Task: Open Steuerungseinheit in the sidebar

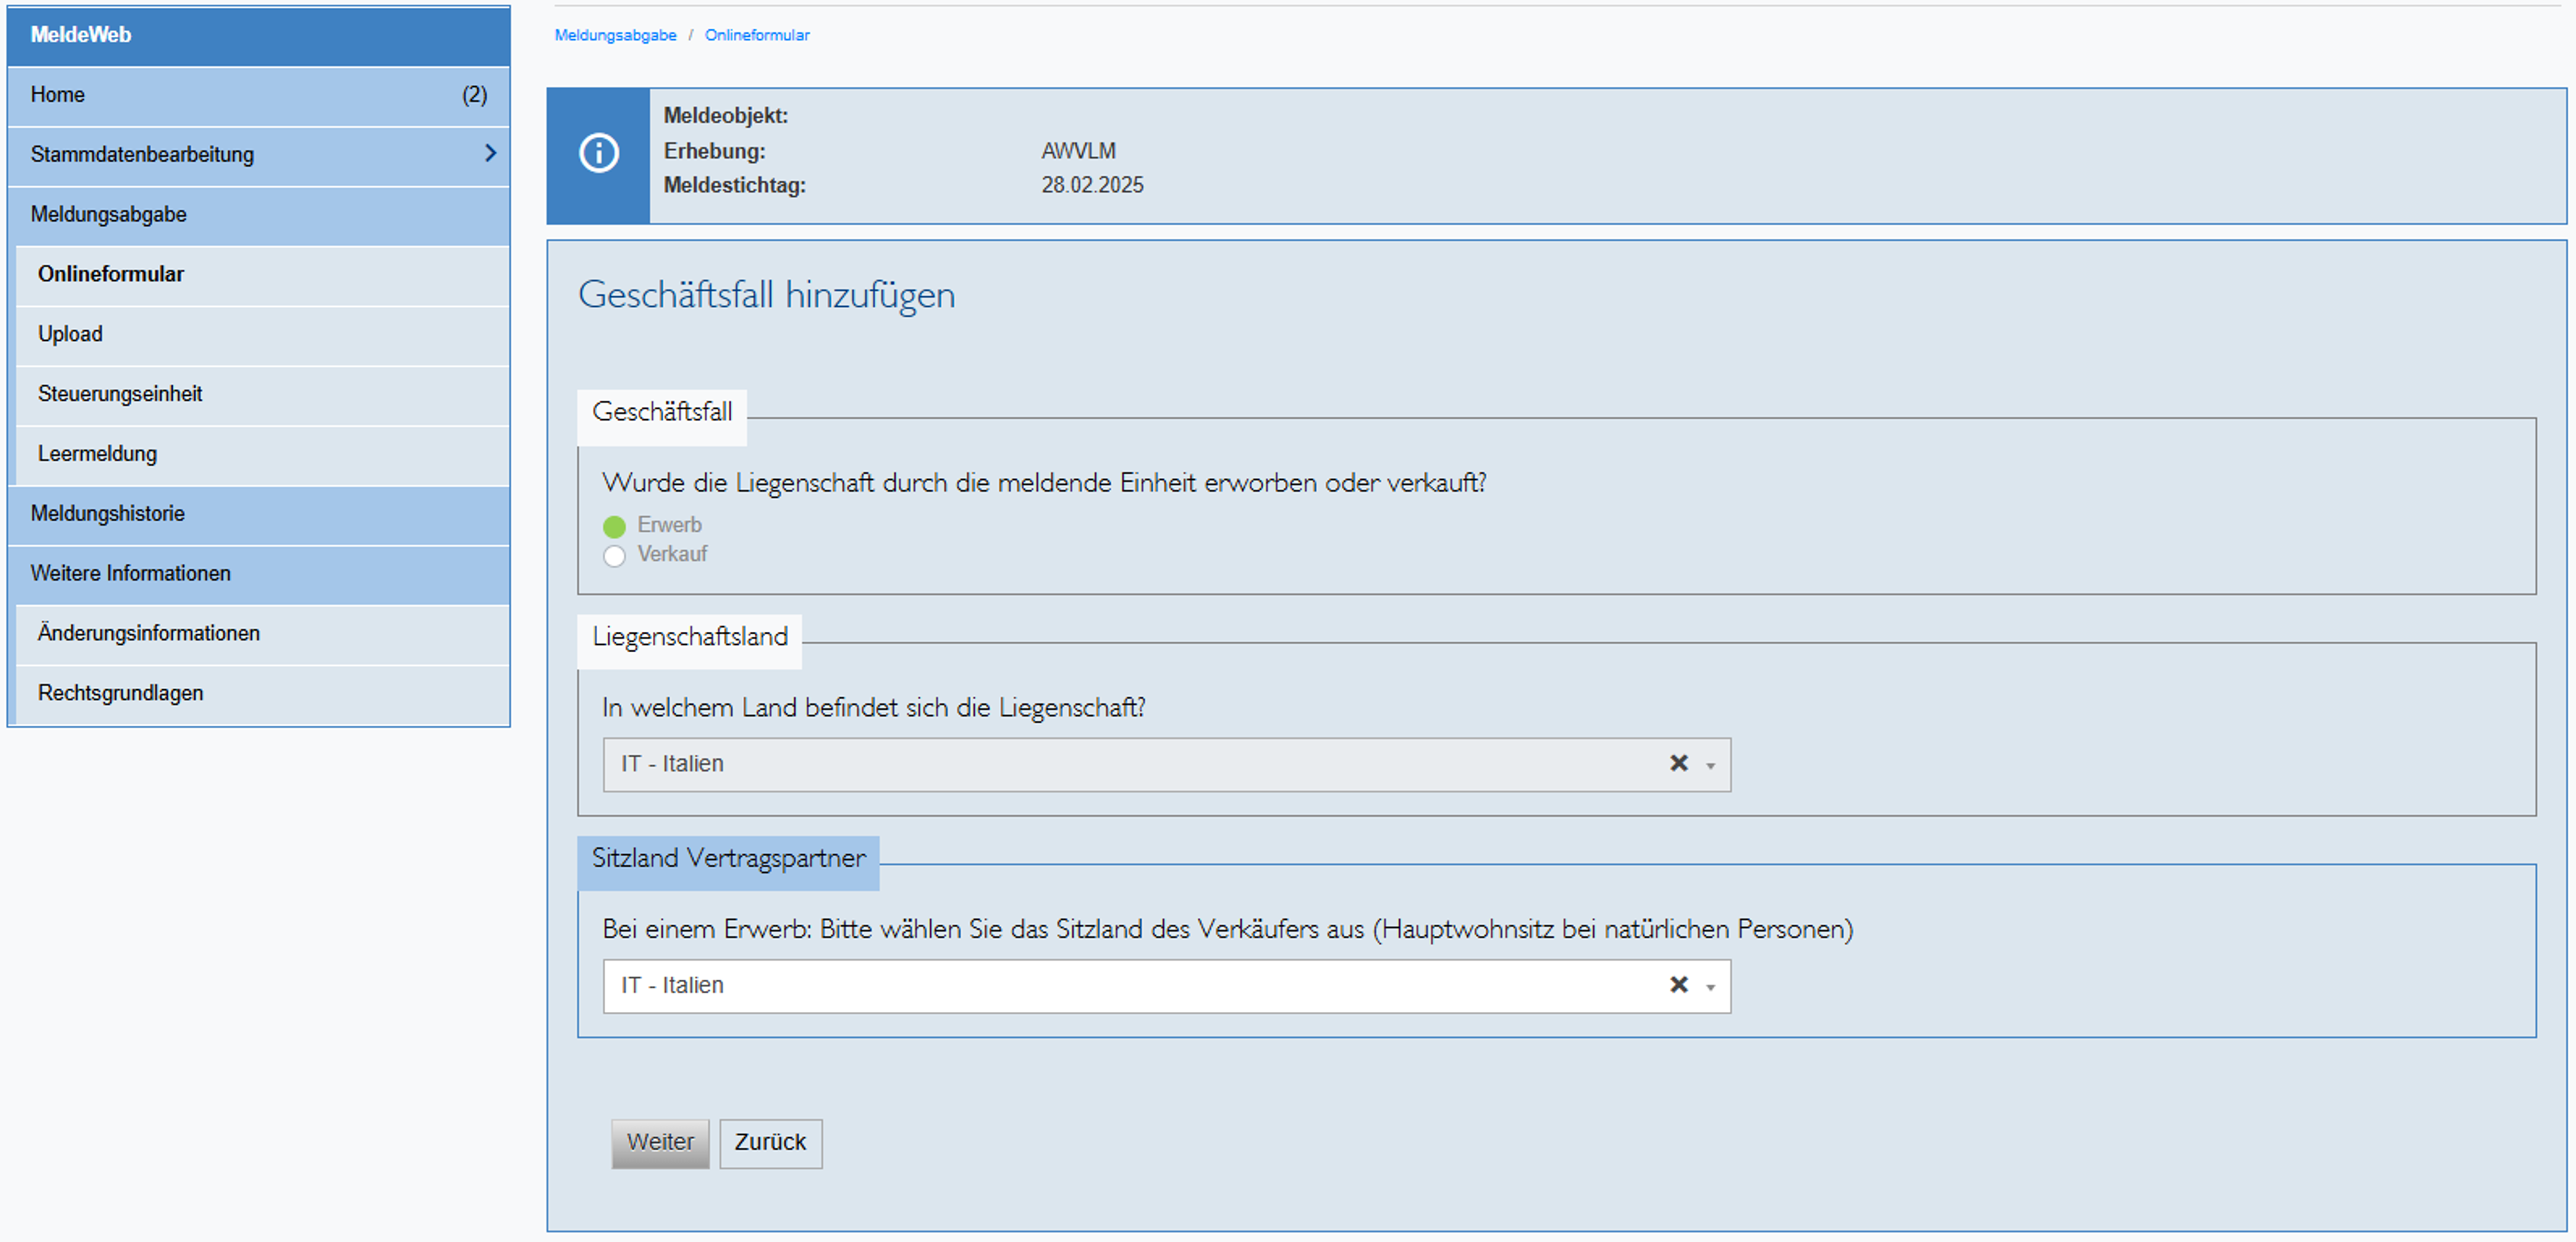Action: [x=120, y=394]
